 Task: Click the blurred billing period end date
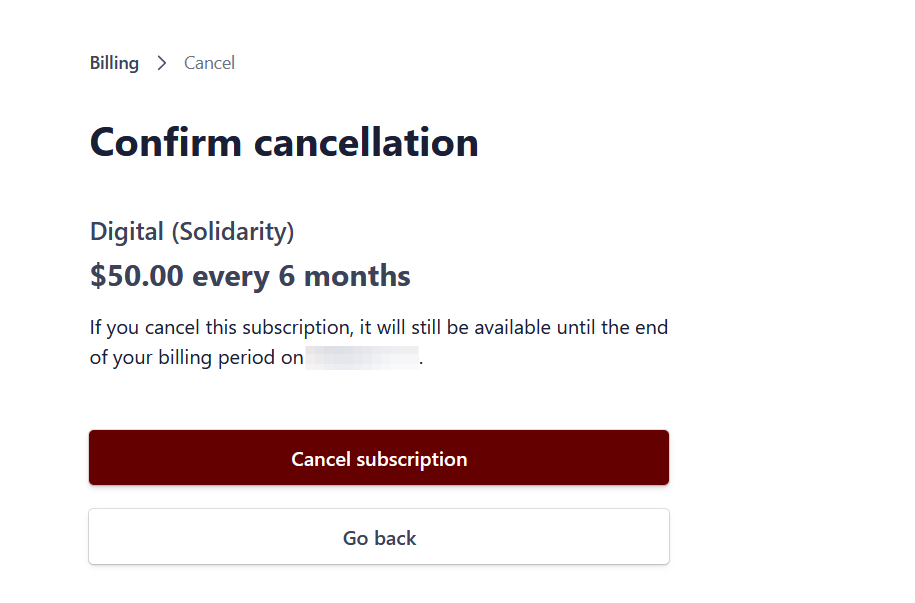(x=362, y=357)
